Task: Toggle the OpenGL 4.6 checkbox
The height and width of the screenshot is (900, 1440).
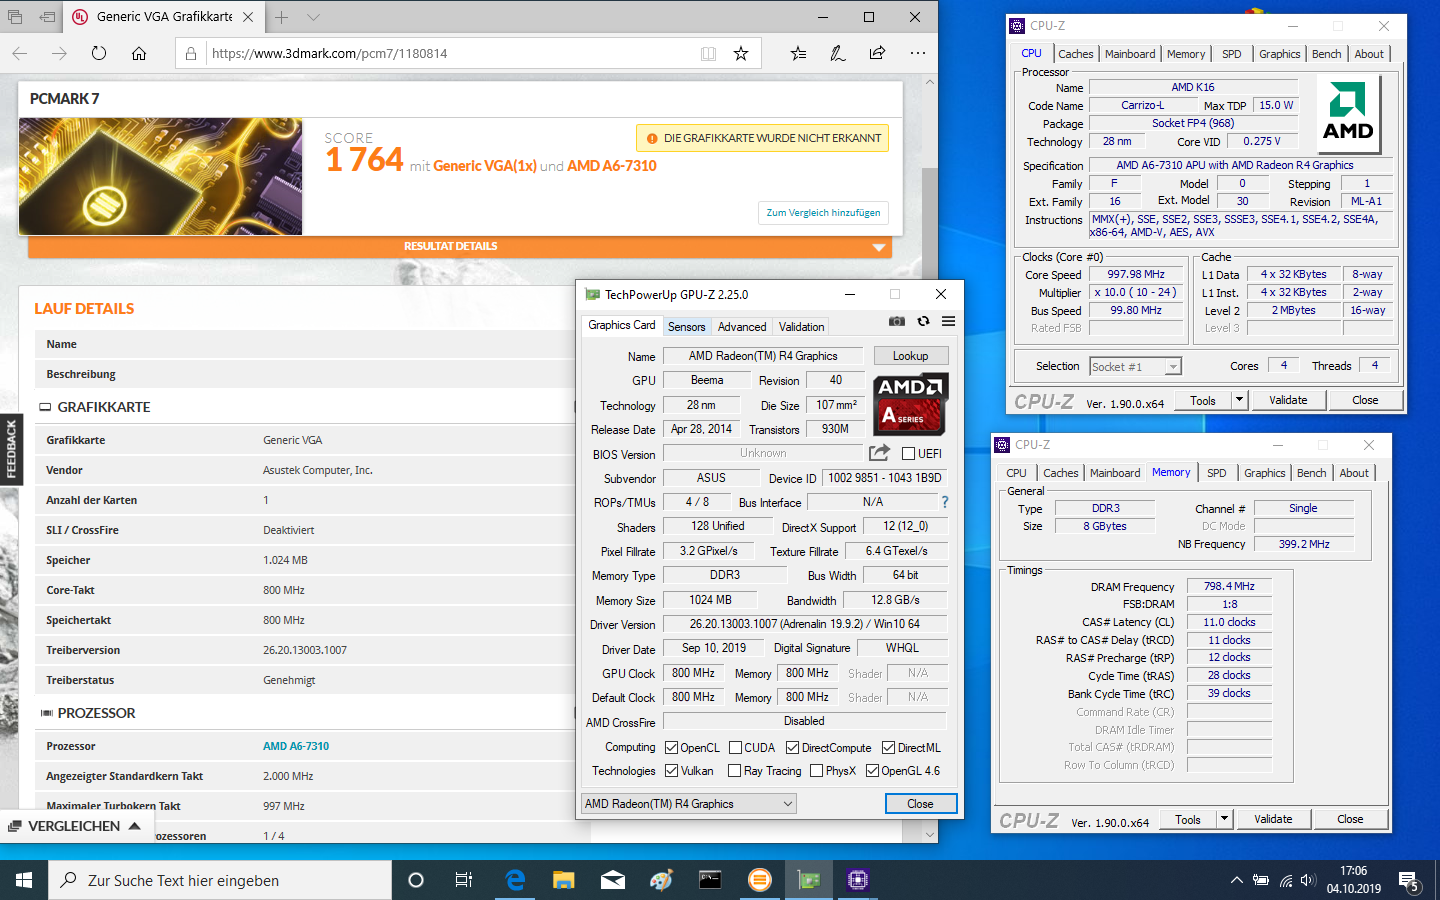Action: click(x=873, y=771)
